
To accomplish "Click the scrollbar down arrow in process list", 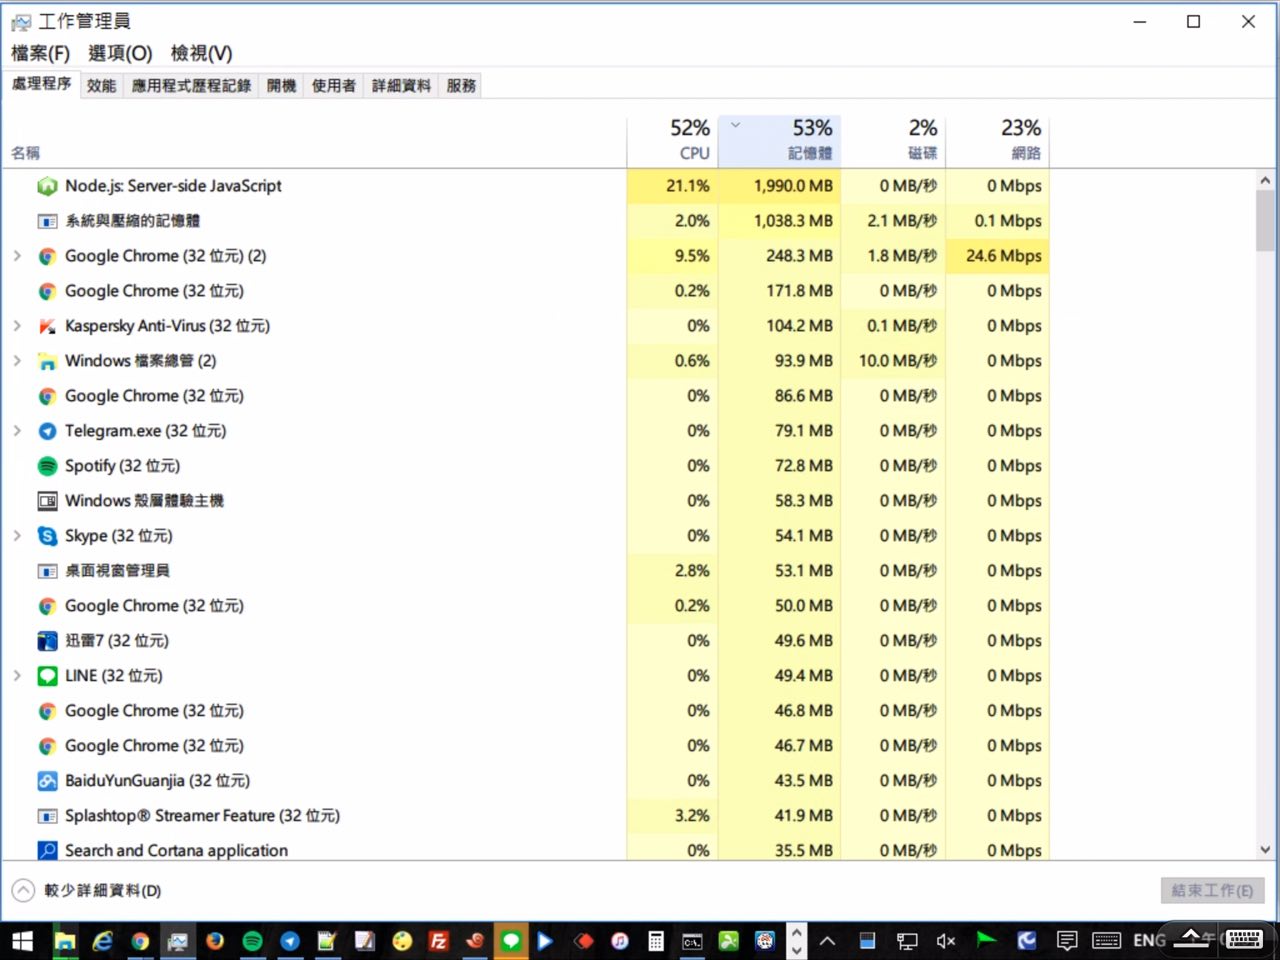I will click(x=1265, y=849).
